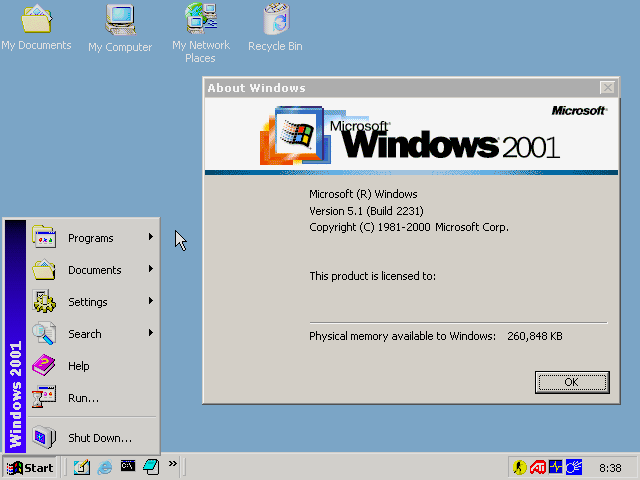Click the Run icon in Start menu
Screen dimensions: 640x480
[44, 397]
